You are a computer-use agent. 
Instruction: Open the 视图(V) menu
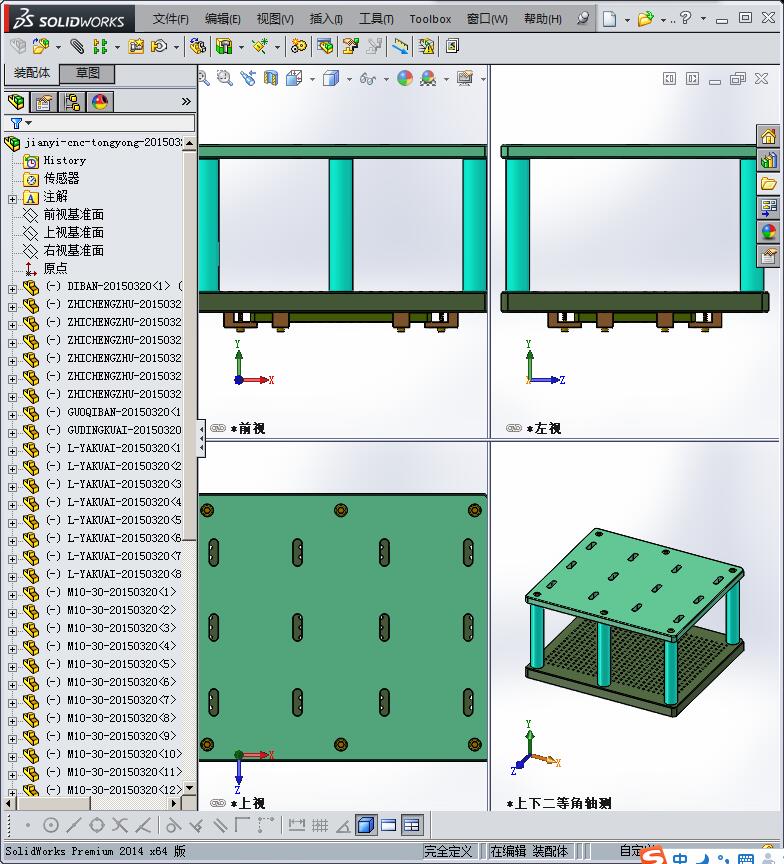pyautogui.click(x=275, y=19)
